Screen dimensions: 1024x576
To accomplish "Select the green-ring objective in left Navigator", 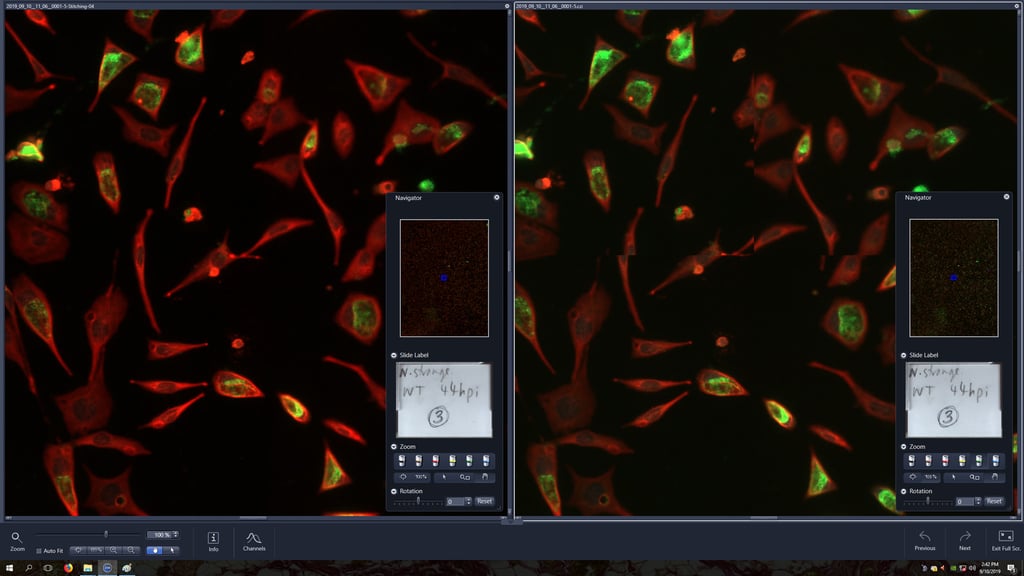I will pyautogui.click(x=470, y=460).
